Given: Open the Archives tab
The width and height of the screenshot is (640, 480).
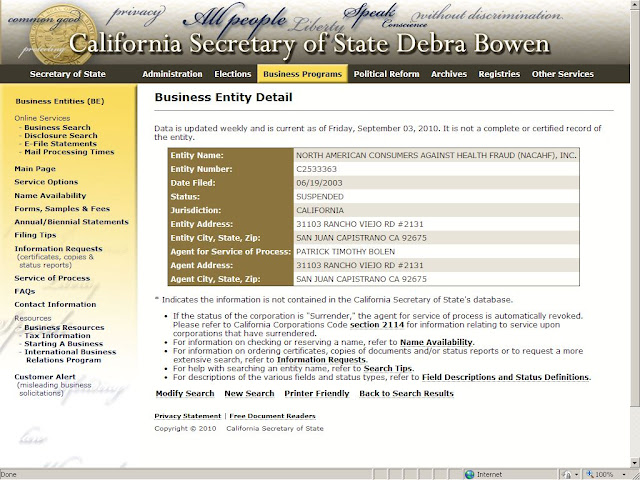Looking at the screenshot, I should click(449, 74).
